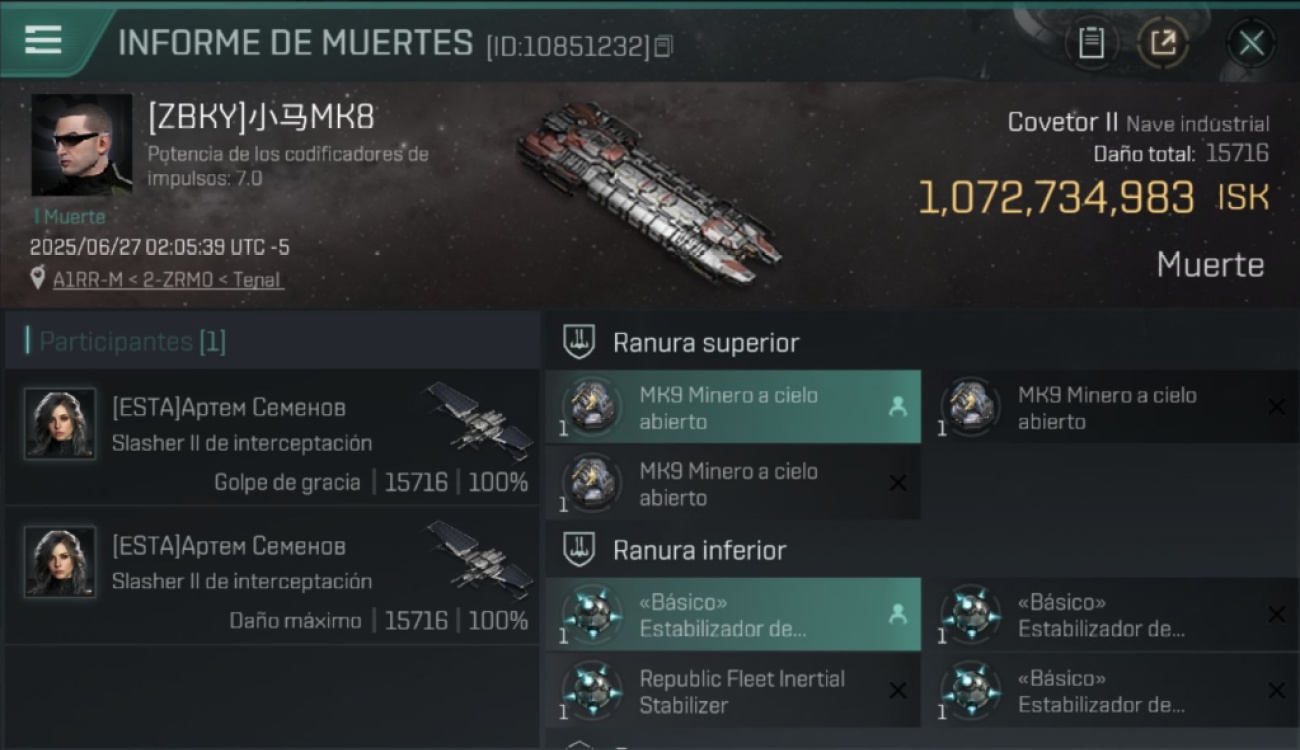
Task: Open the A1RR-M system location link
Action: (167, 280)
